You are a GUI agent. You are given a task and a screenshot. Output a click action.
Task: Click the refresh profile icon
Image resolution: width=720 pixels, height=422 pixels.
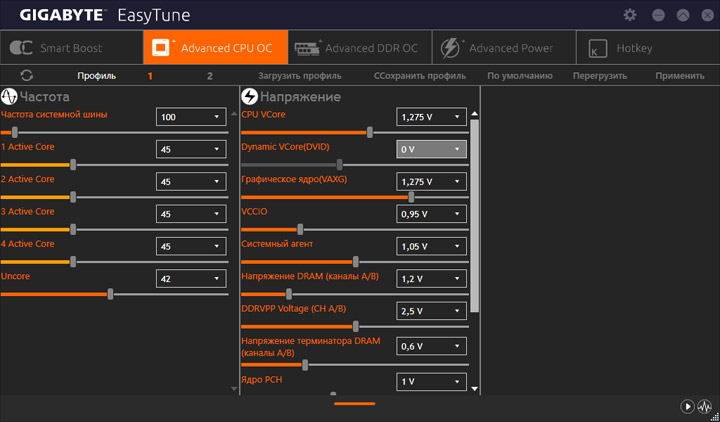click(x=27, y=76)
